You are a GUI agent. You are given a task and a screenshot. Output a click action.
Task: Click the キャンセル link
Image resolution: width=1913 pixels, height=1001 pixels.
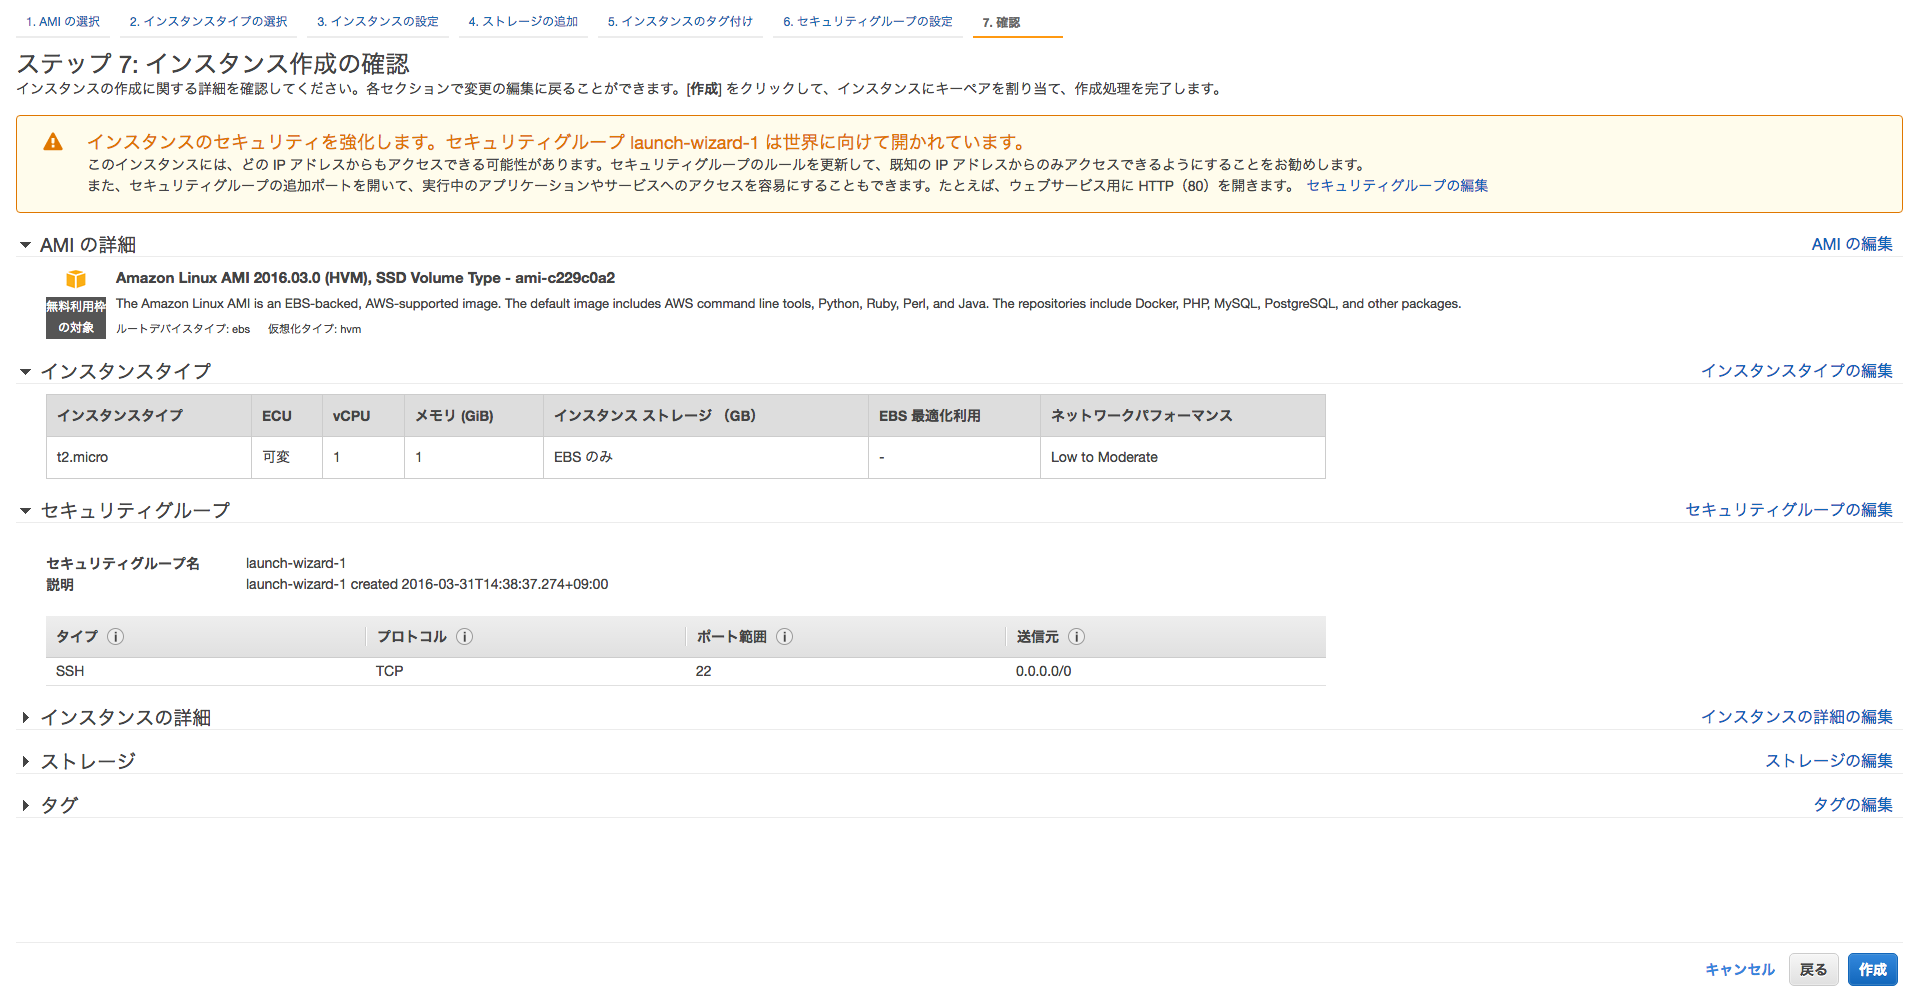click(1740, 969)
